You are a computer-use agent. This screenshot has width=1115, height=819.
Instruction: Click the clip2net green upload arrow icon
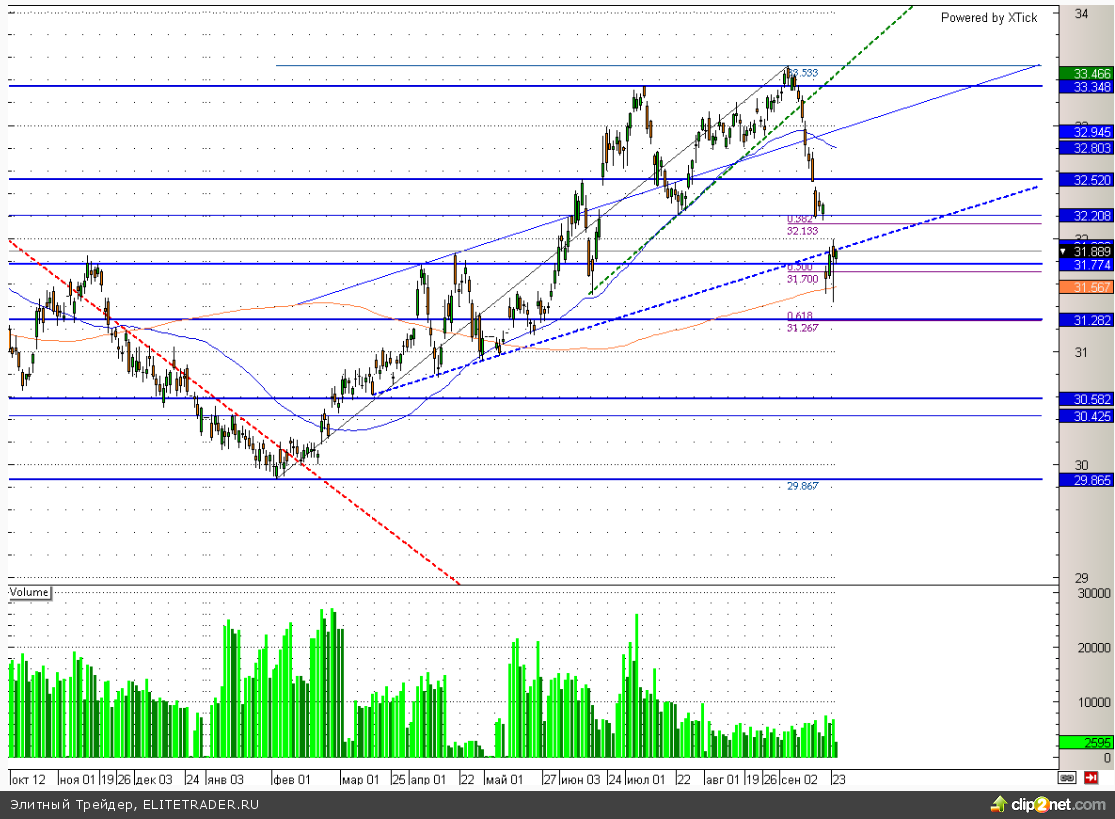pyautogui.click(x=998, y=803)
